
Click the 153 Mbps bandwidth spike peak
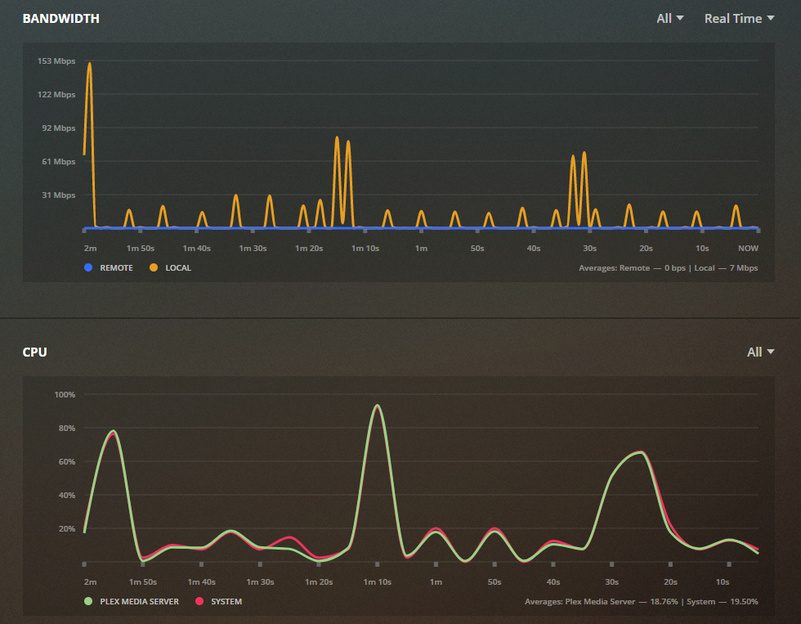89,63
